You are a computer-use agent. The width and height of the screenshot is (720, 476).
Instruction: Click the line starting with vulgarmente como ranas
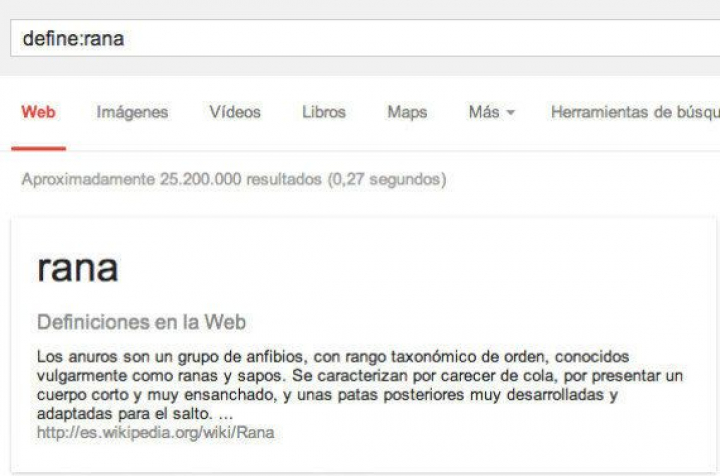pyautogui.click(x=360, y=375)
